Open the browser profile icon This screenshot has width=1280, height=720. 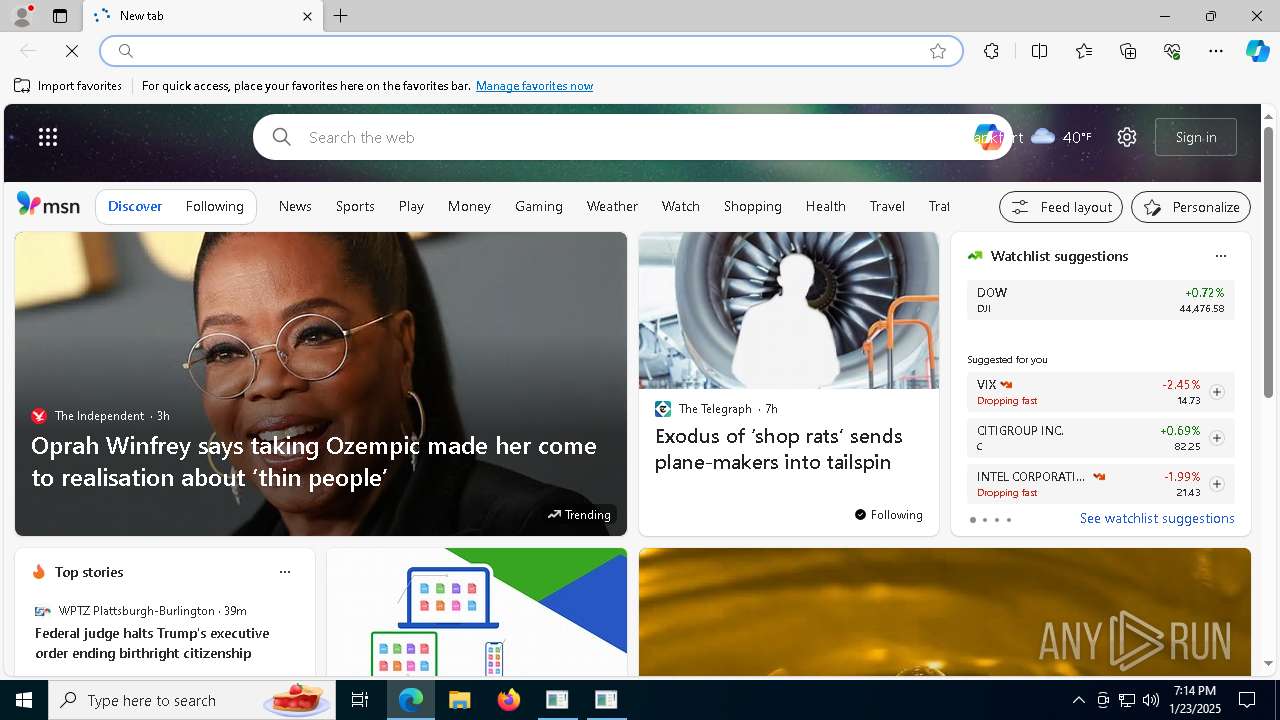click(x=21, y=16)
